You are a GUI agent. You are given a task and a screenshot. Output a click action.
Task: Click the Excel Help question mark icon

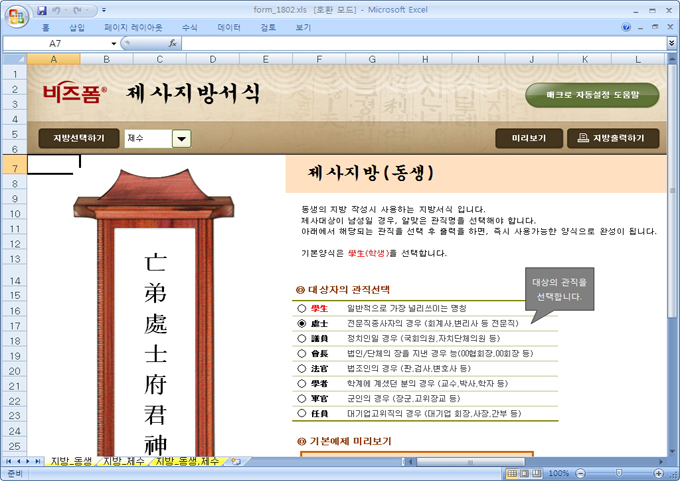626,27
